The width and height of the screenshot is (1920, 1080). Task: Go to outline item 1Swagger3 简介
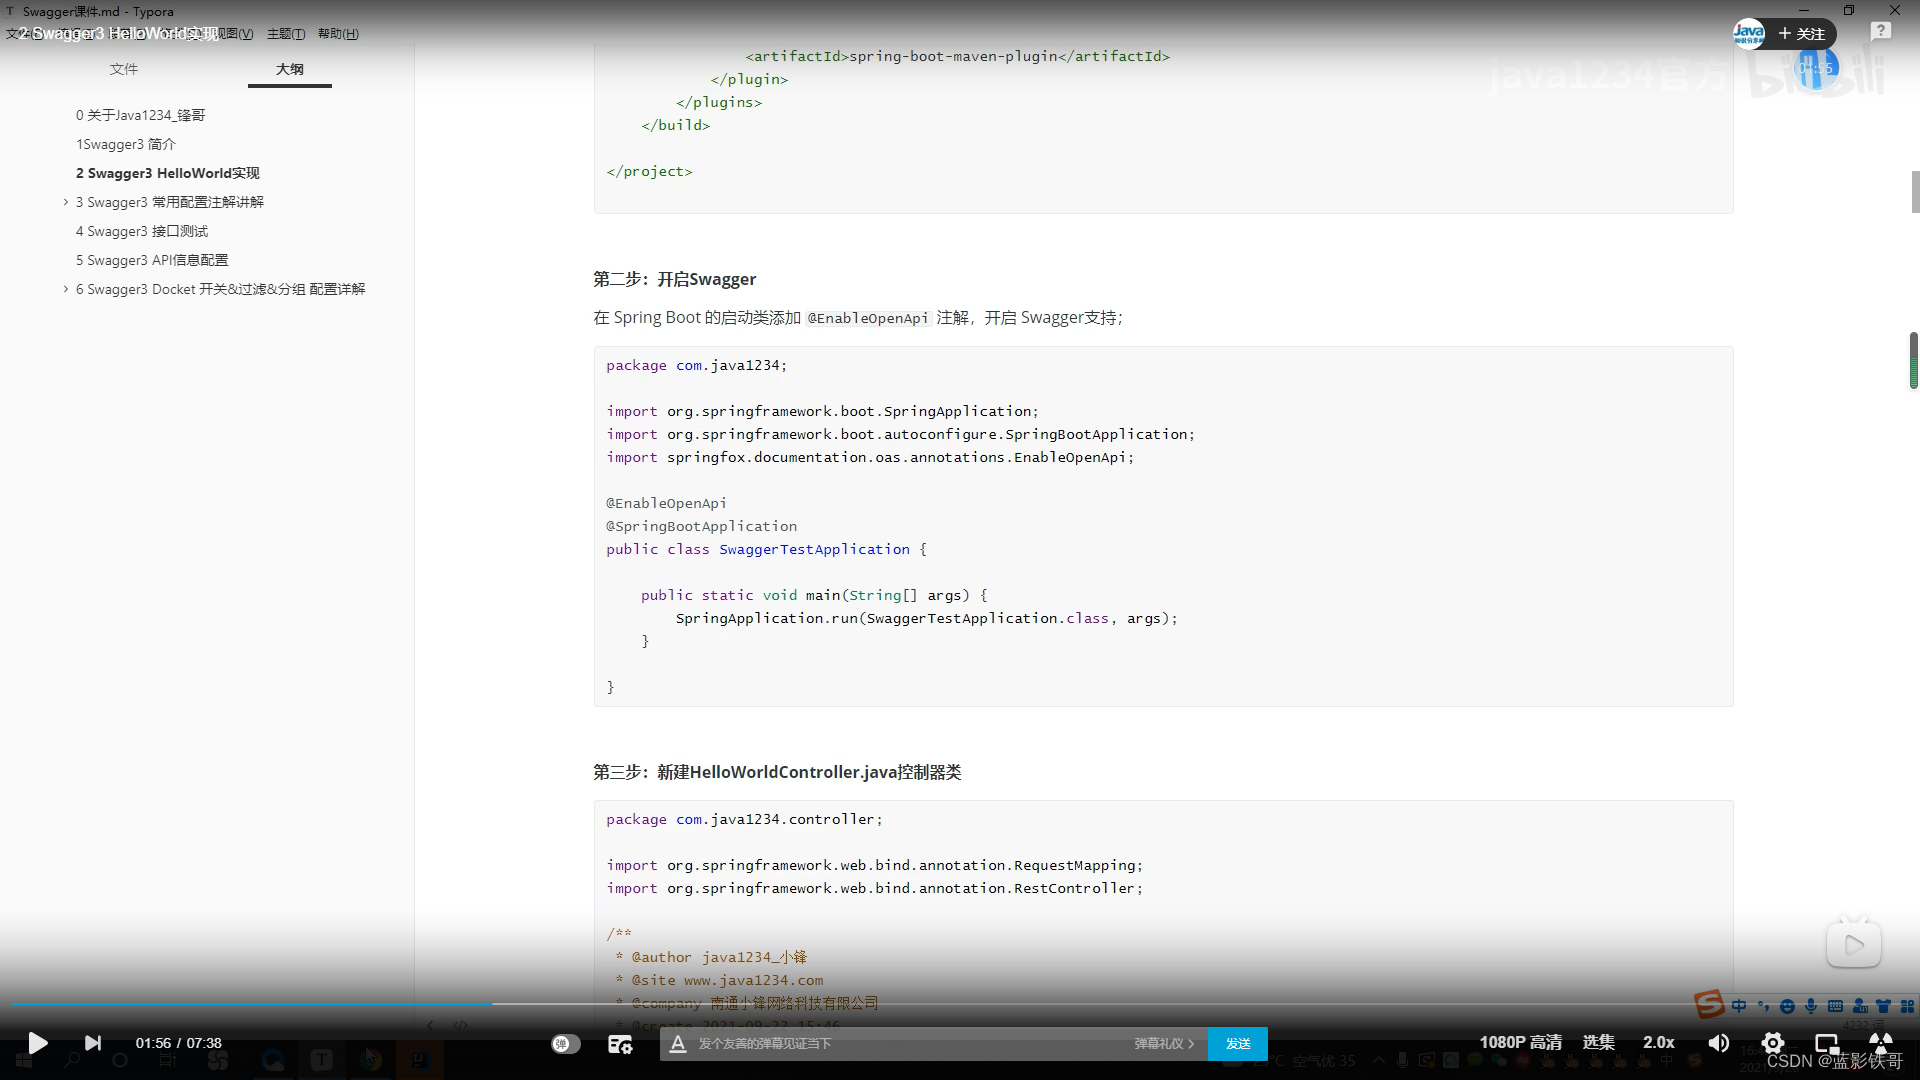tap(125, 144)
